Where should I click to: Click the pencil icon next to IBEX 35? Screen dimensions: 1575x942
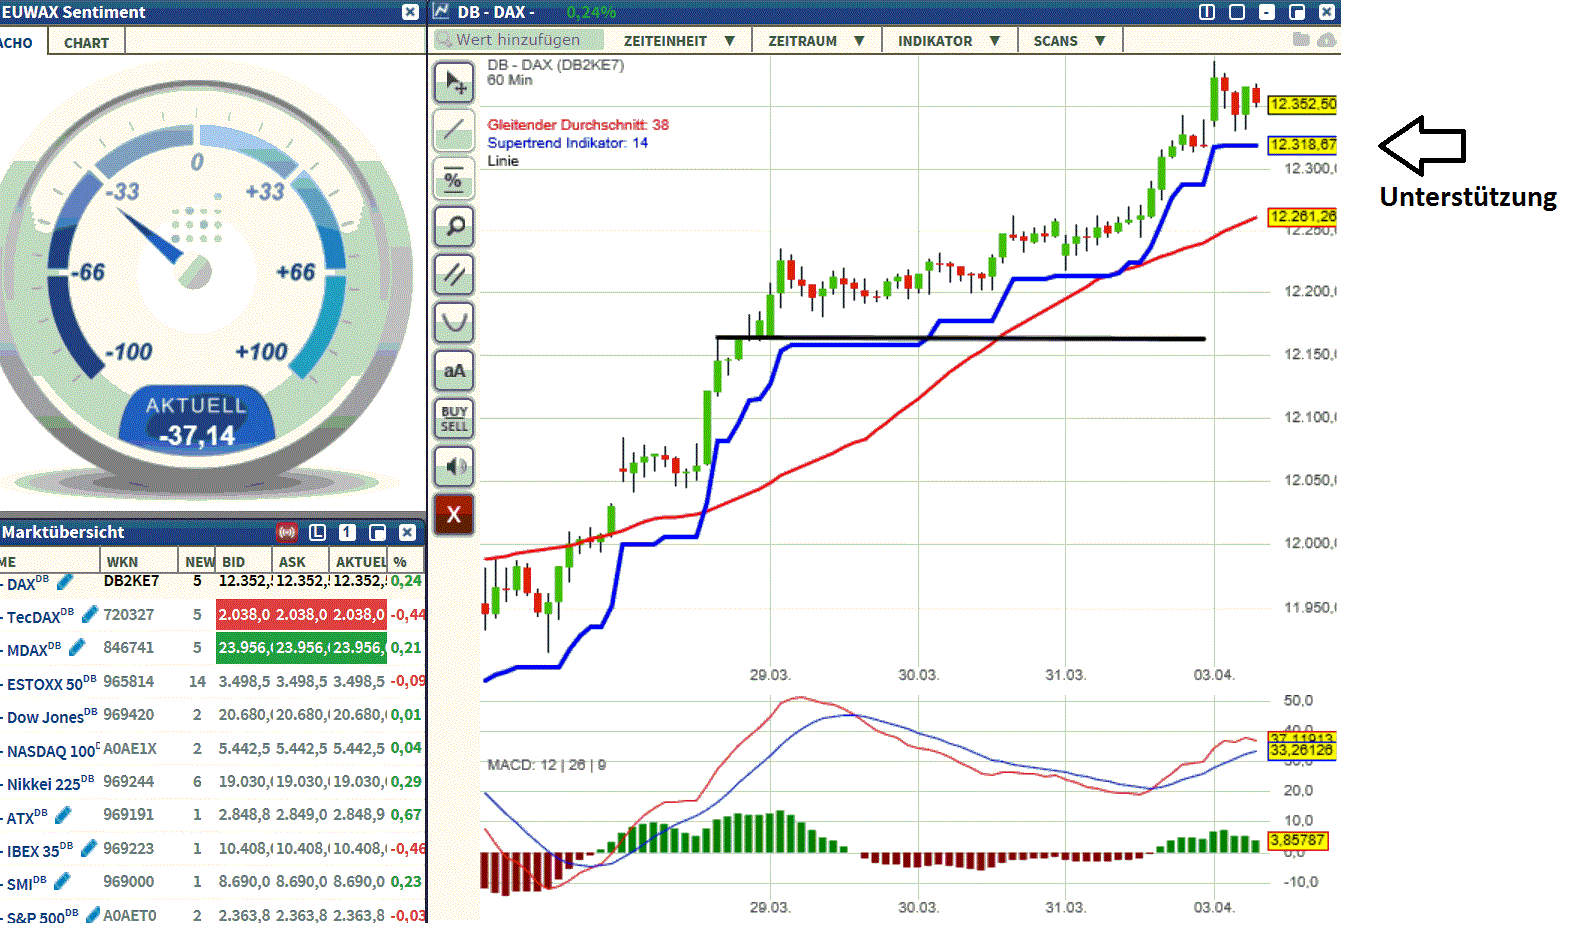coord(89,848)
